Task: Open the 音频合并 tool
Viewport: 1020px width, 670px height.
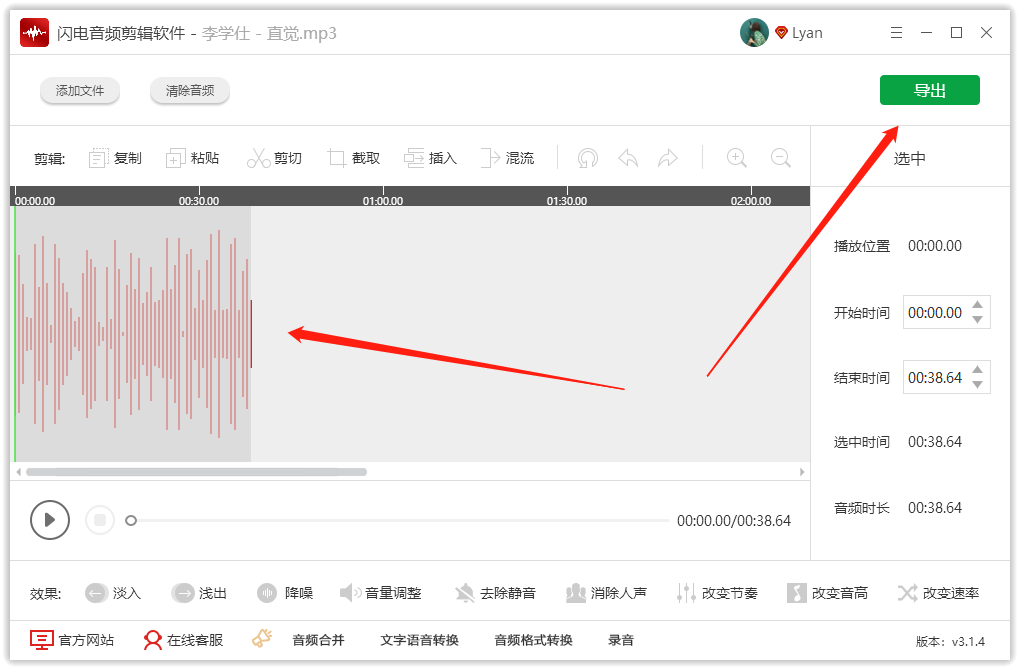Action: click(x=318, y=640)
